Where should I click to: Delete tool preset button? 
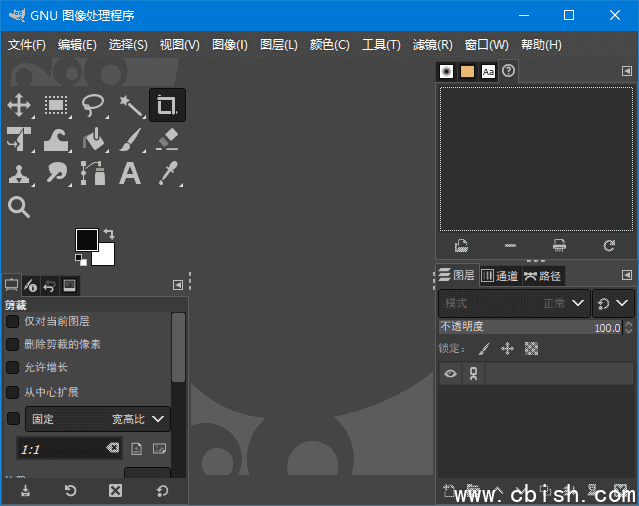(x=115, y=491)
